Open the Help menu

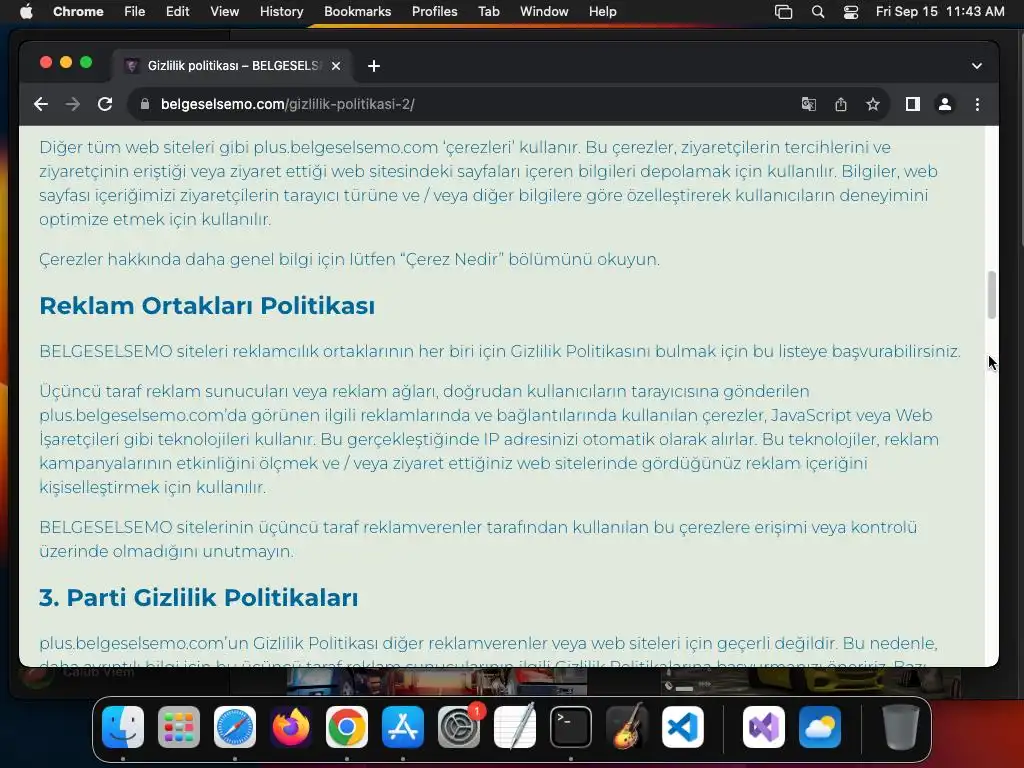tap(602, 11)
